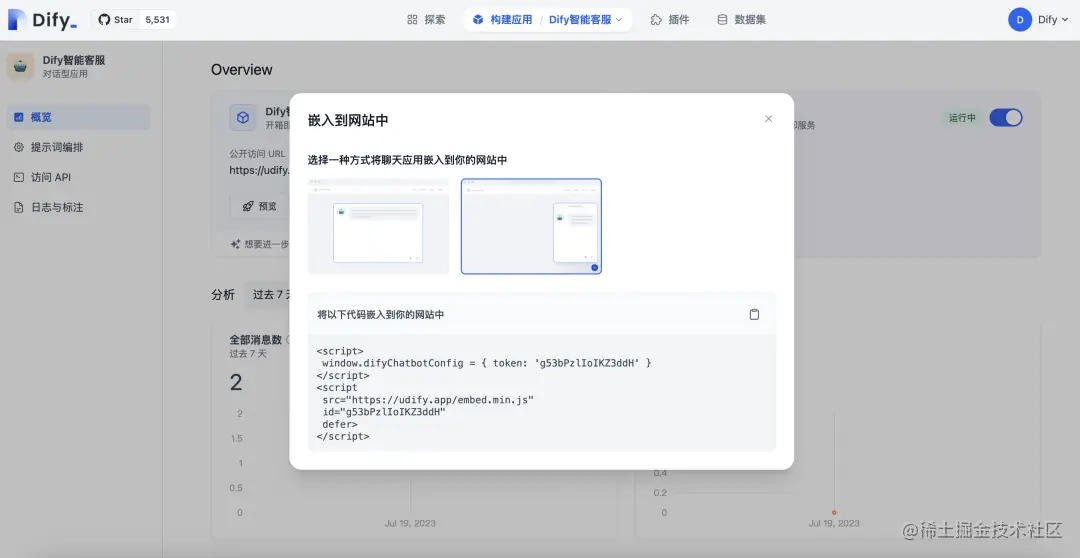Select the 构建应用 tab
Viewport: 1080px width, 558px height.
pyautogui.click(x=502, y=19)
